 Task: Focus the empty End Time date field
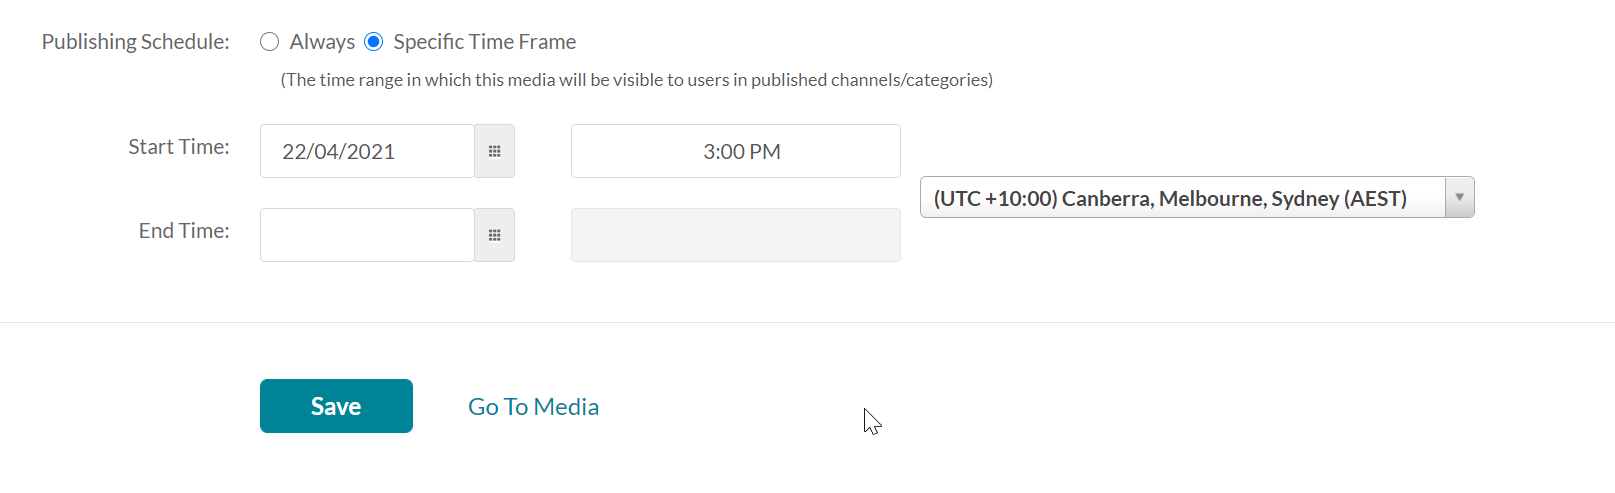[x=367, y=235]
